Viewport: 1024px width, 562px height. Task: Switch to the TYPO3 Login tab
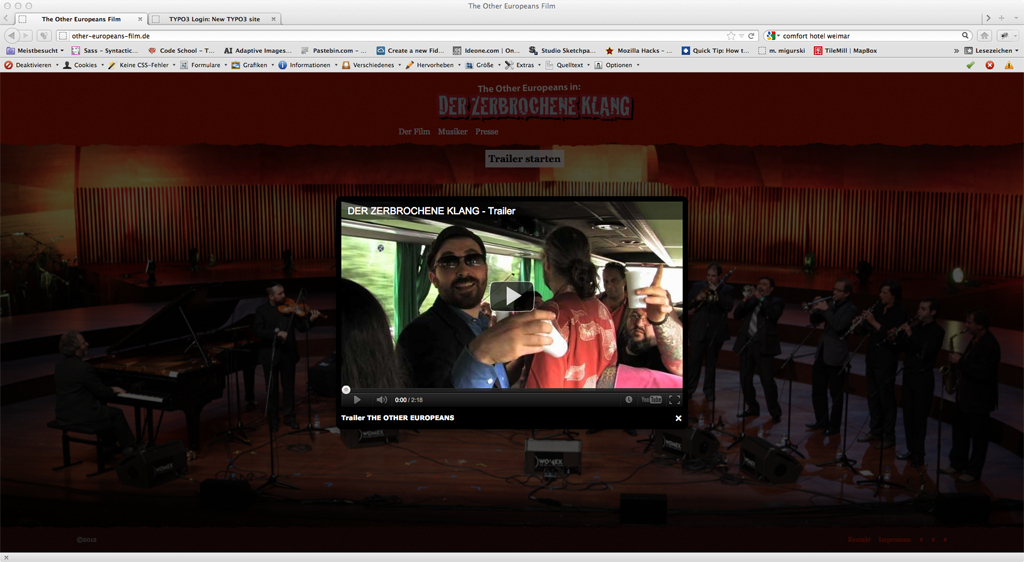coord(213,19)
